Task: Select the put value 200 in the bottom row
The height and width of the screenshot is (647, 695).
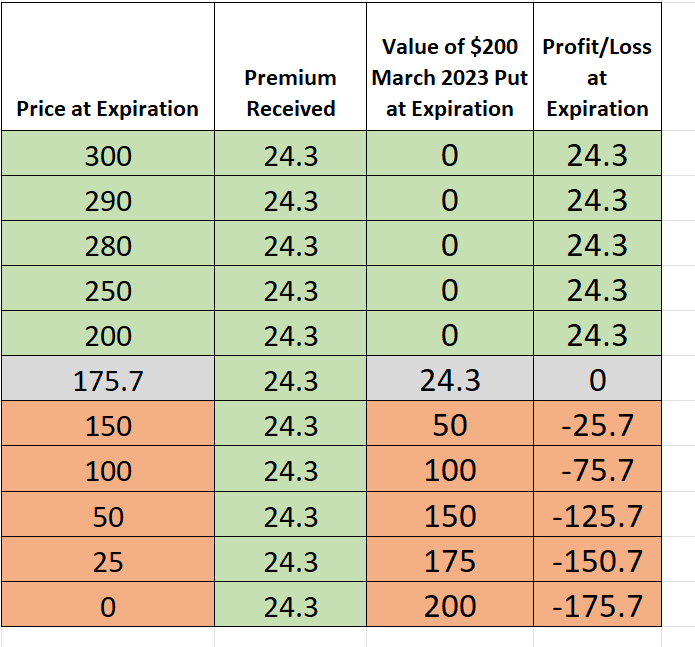Action: click(450, 606)
